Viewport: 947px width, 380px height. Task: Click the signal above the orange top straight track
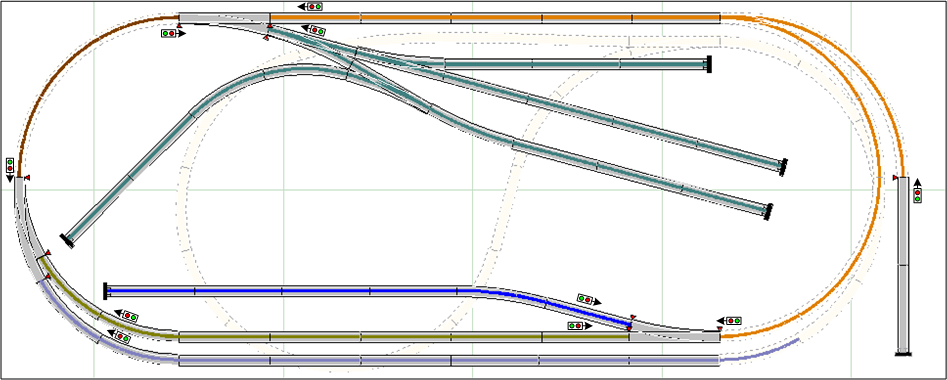coord(311,7)
